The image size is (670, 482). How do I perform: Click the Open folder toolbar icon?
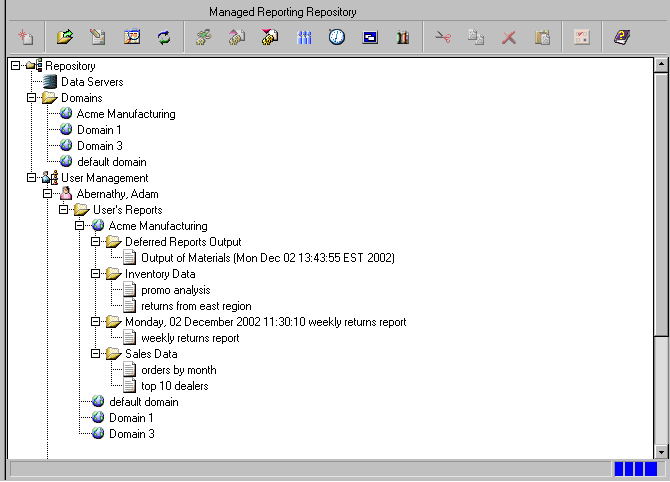click(x=65, y=37)
